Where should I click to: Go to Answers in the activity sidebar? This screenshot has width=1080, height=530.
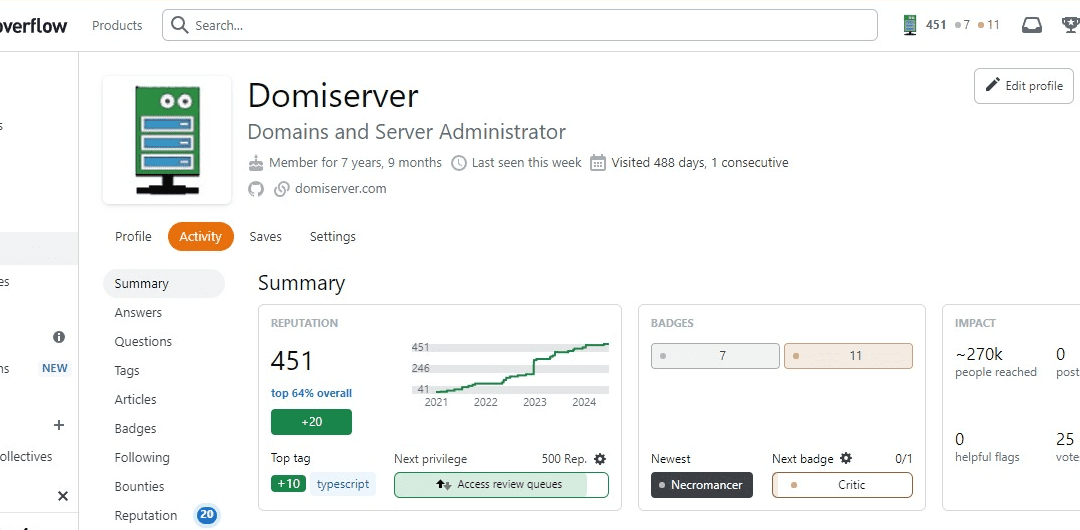point(138,313)
